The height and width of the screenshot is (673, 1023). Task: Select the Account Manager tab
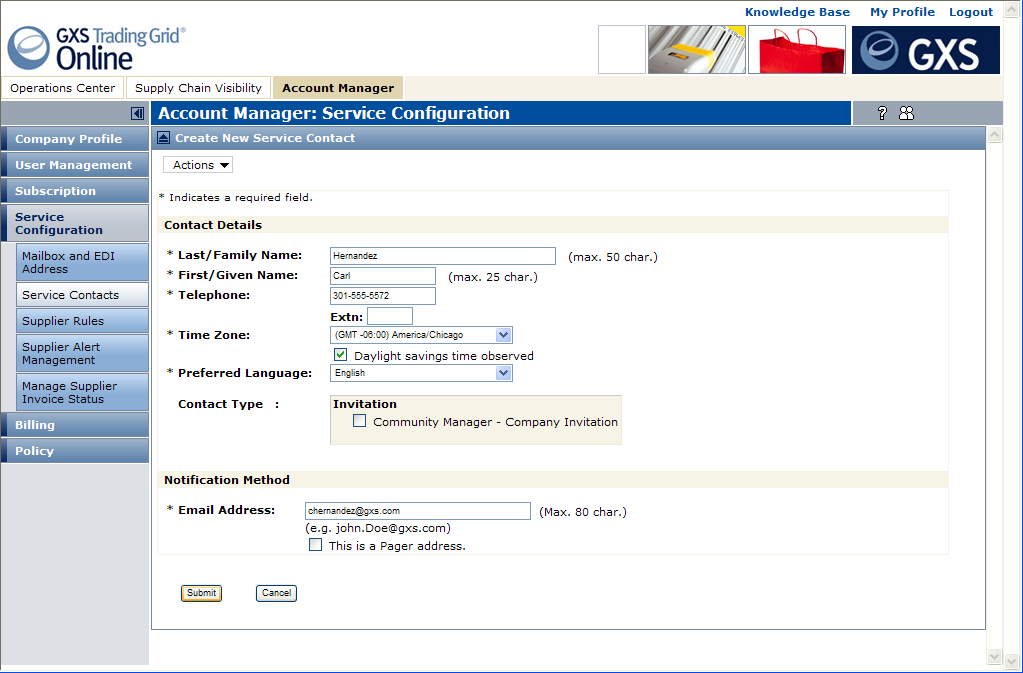338,88
